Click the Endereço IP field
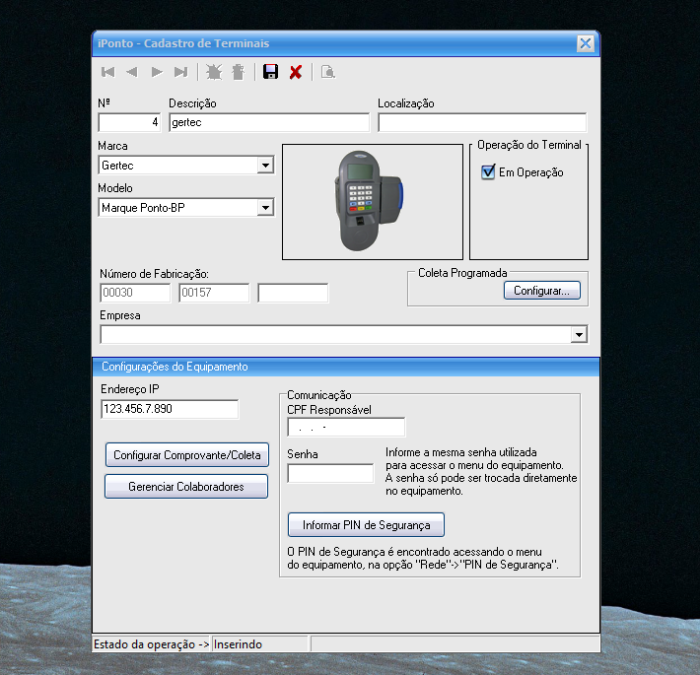700x675 pixels. (169, 409)
